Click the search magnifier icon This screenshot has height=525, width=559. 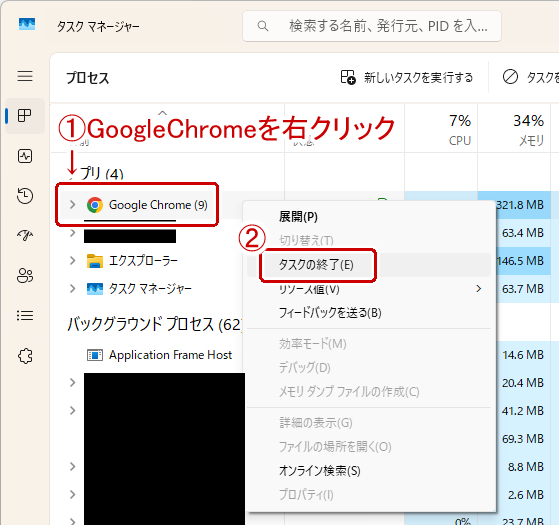[263, 26]
